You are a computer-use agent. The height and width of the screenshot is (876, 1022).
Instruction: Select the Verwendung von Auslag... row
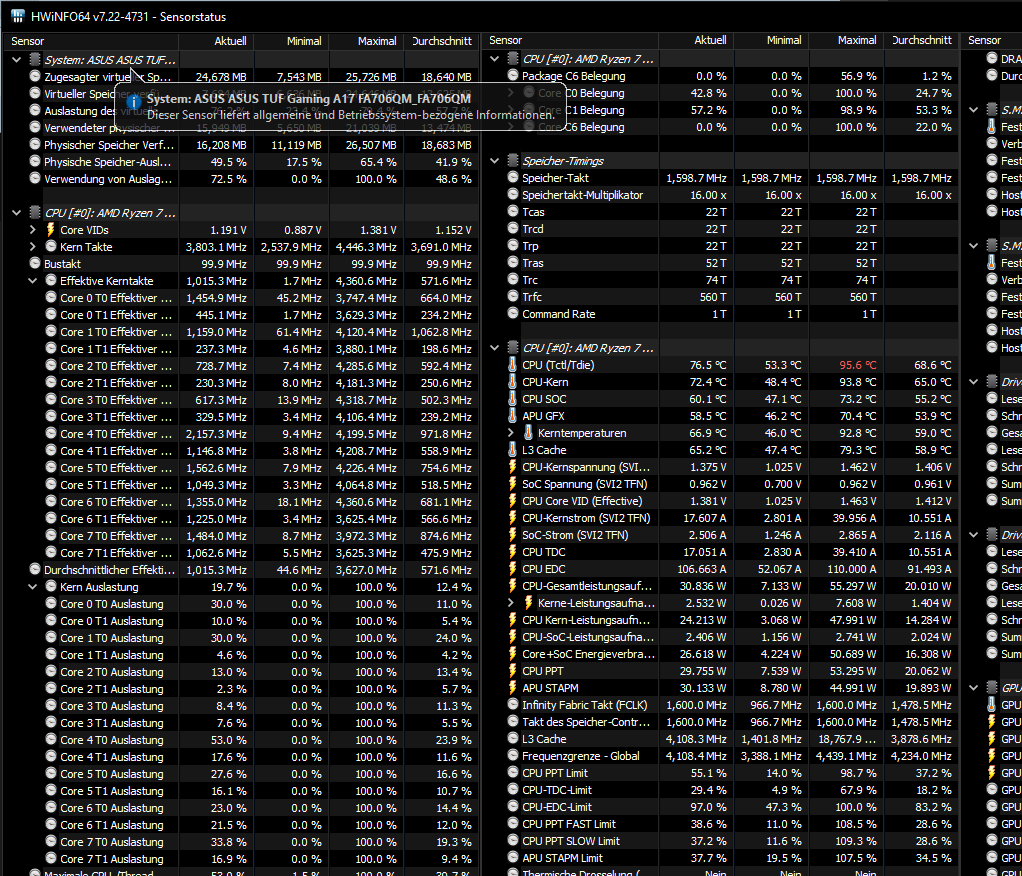tap(241, 179)
